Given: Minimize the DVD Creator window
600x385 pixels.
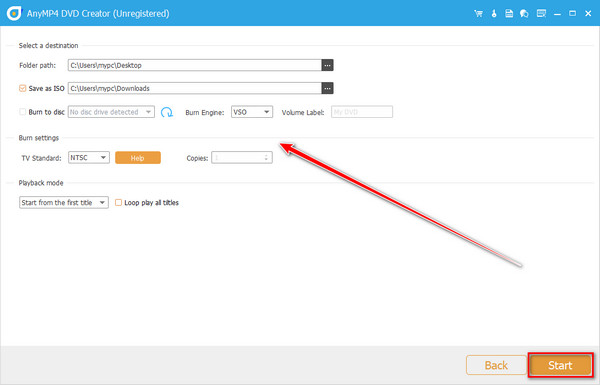Looking at the screenshot, I should 557,14.
